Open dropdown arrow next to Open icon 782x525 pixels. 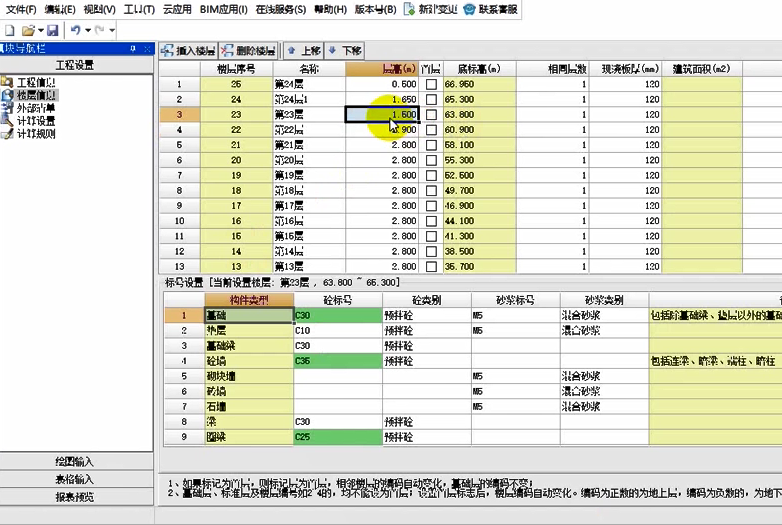coord(40,31)
